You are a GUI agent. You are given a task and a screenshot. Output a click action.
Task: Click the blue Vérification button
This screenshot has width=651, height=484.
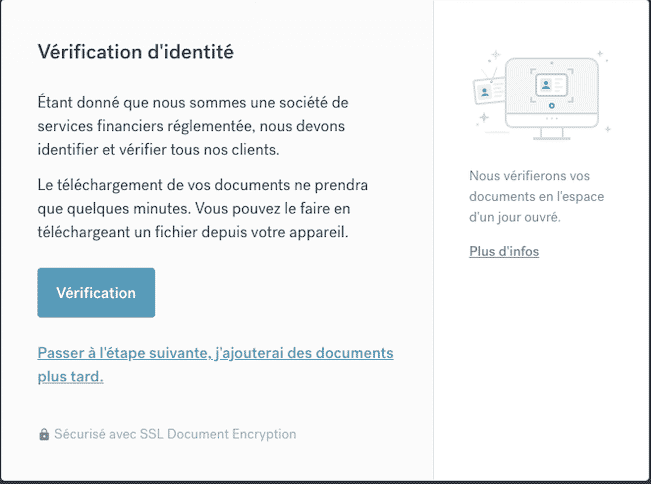pos(96,293)
